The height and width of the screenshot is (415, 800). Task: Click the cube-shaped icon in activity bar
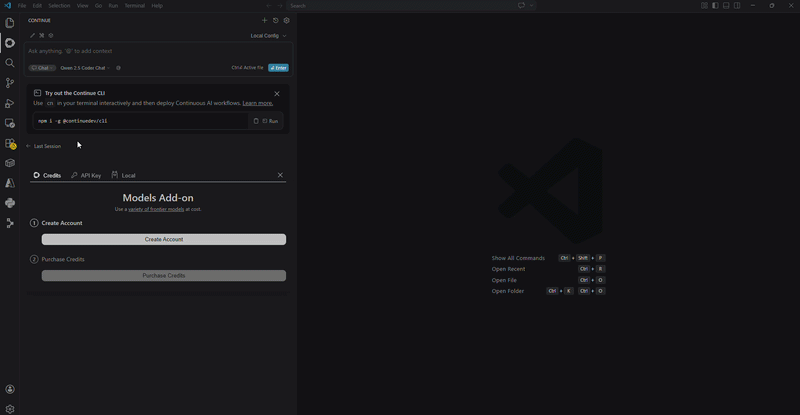click(10, 163)
